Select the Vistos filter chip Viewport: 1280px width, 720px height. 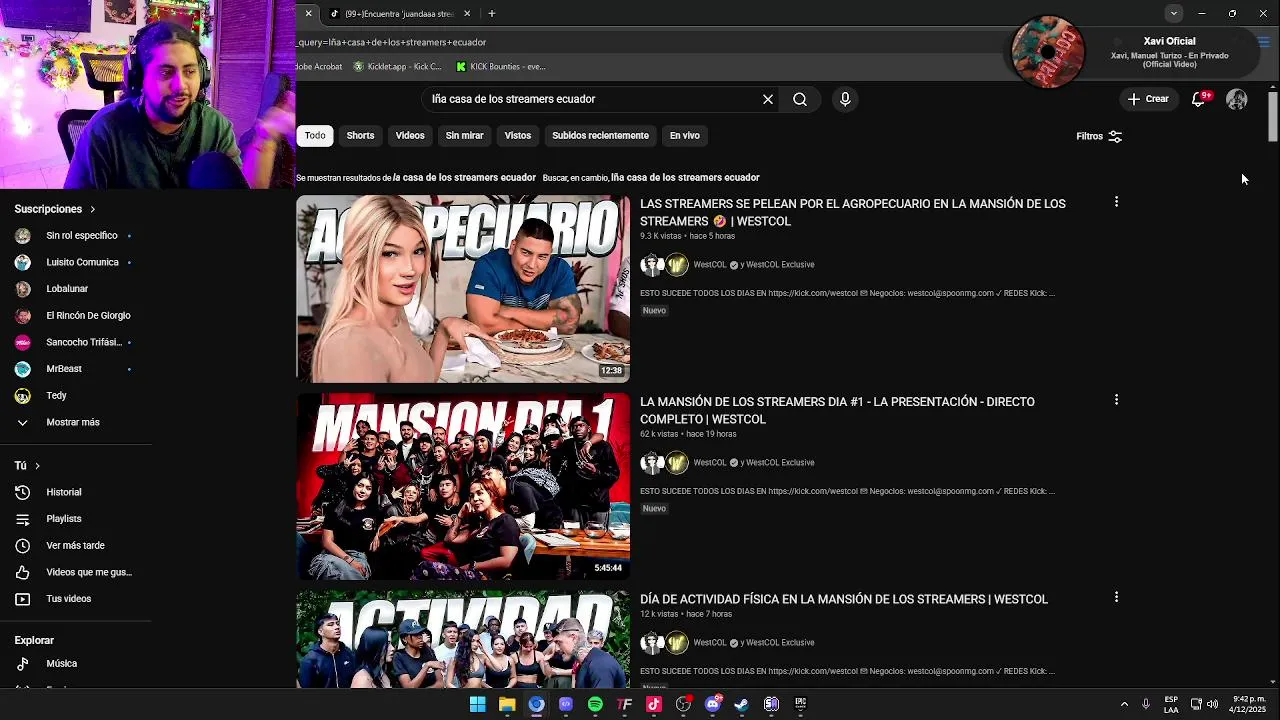tap(518, 135)
